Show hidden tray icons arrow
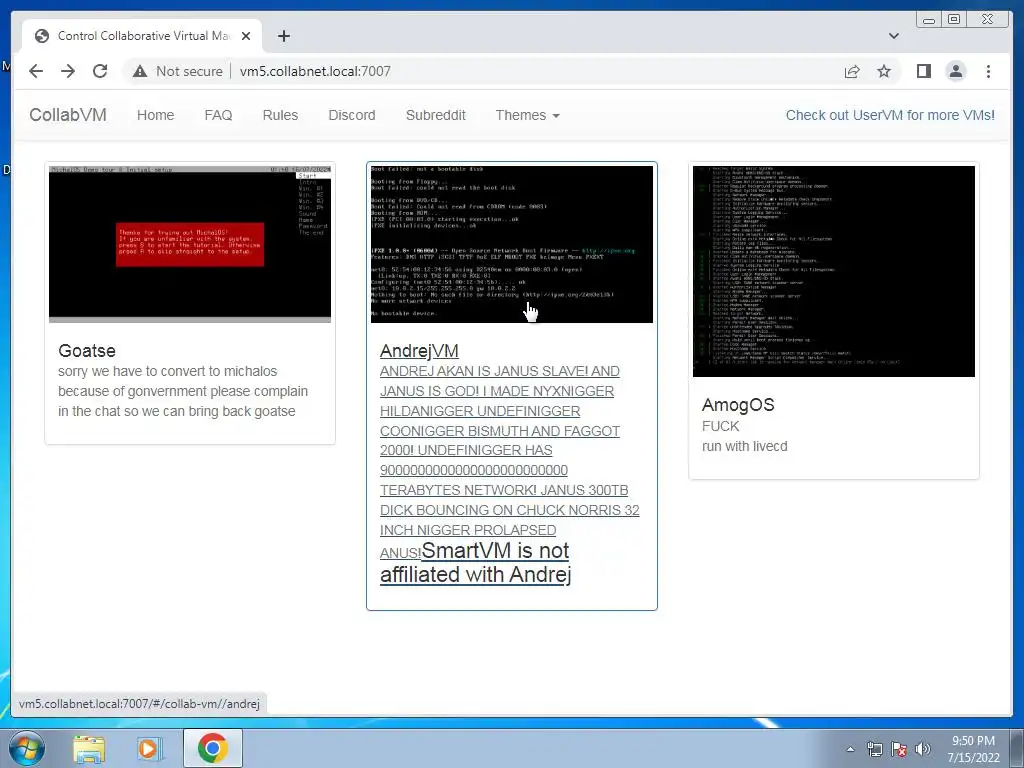 coord(850,749)
